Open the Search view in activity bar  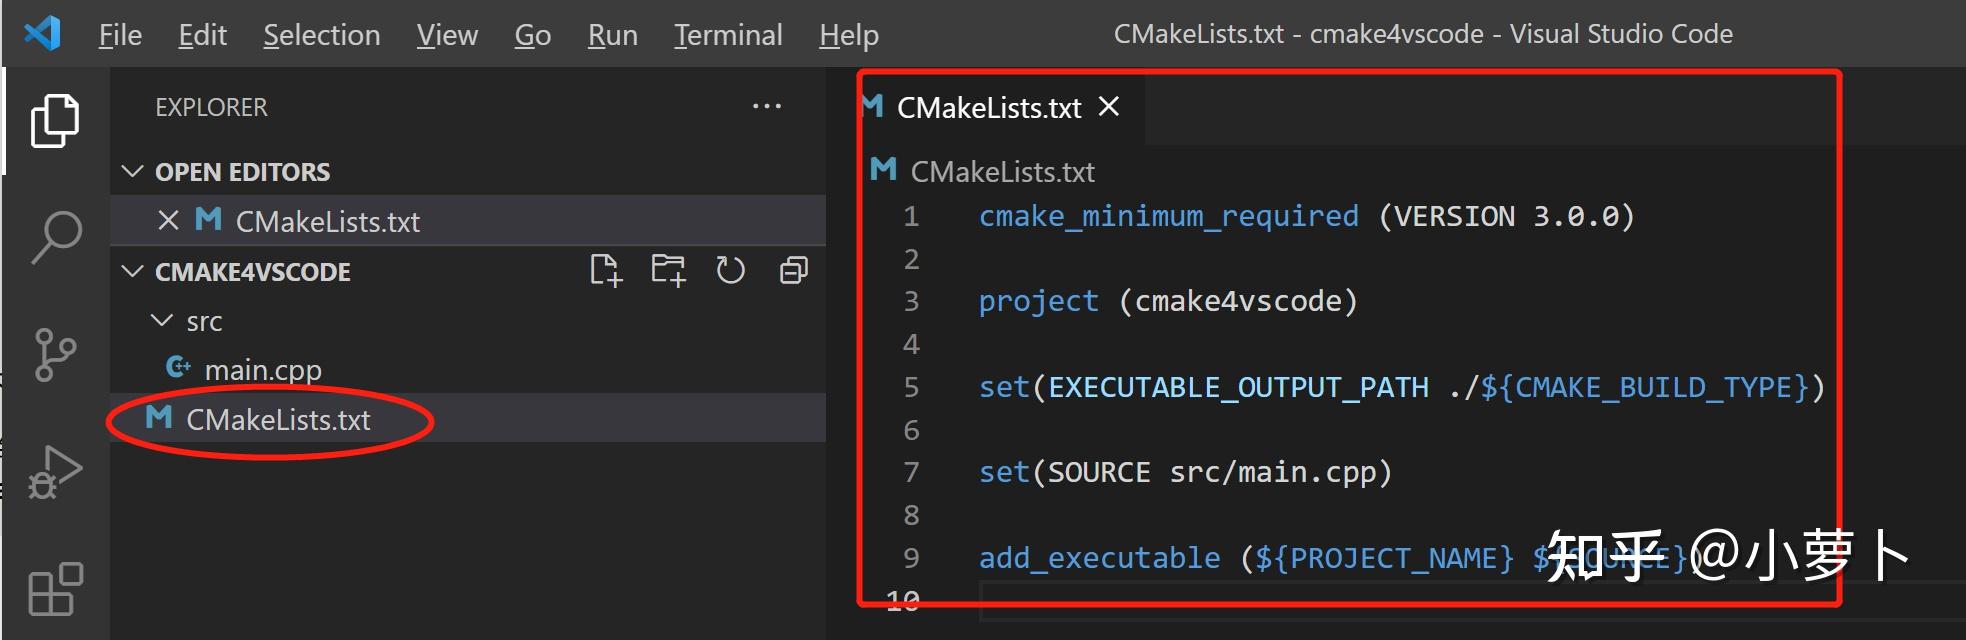(56, 237)
